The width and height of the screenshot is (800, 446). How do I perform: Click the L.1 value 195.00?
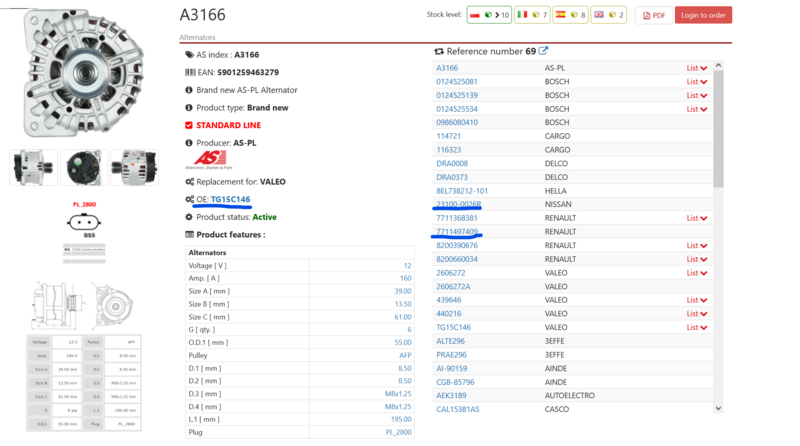[401, 419]
